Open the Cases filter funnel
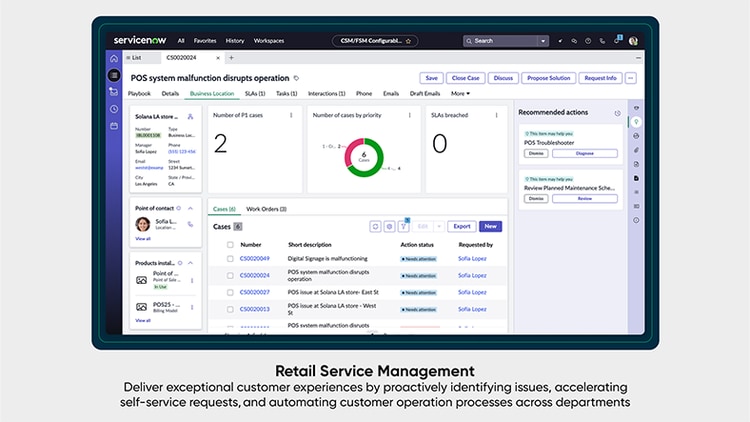 (404, 226)
